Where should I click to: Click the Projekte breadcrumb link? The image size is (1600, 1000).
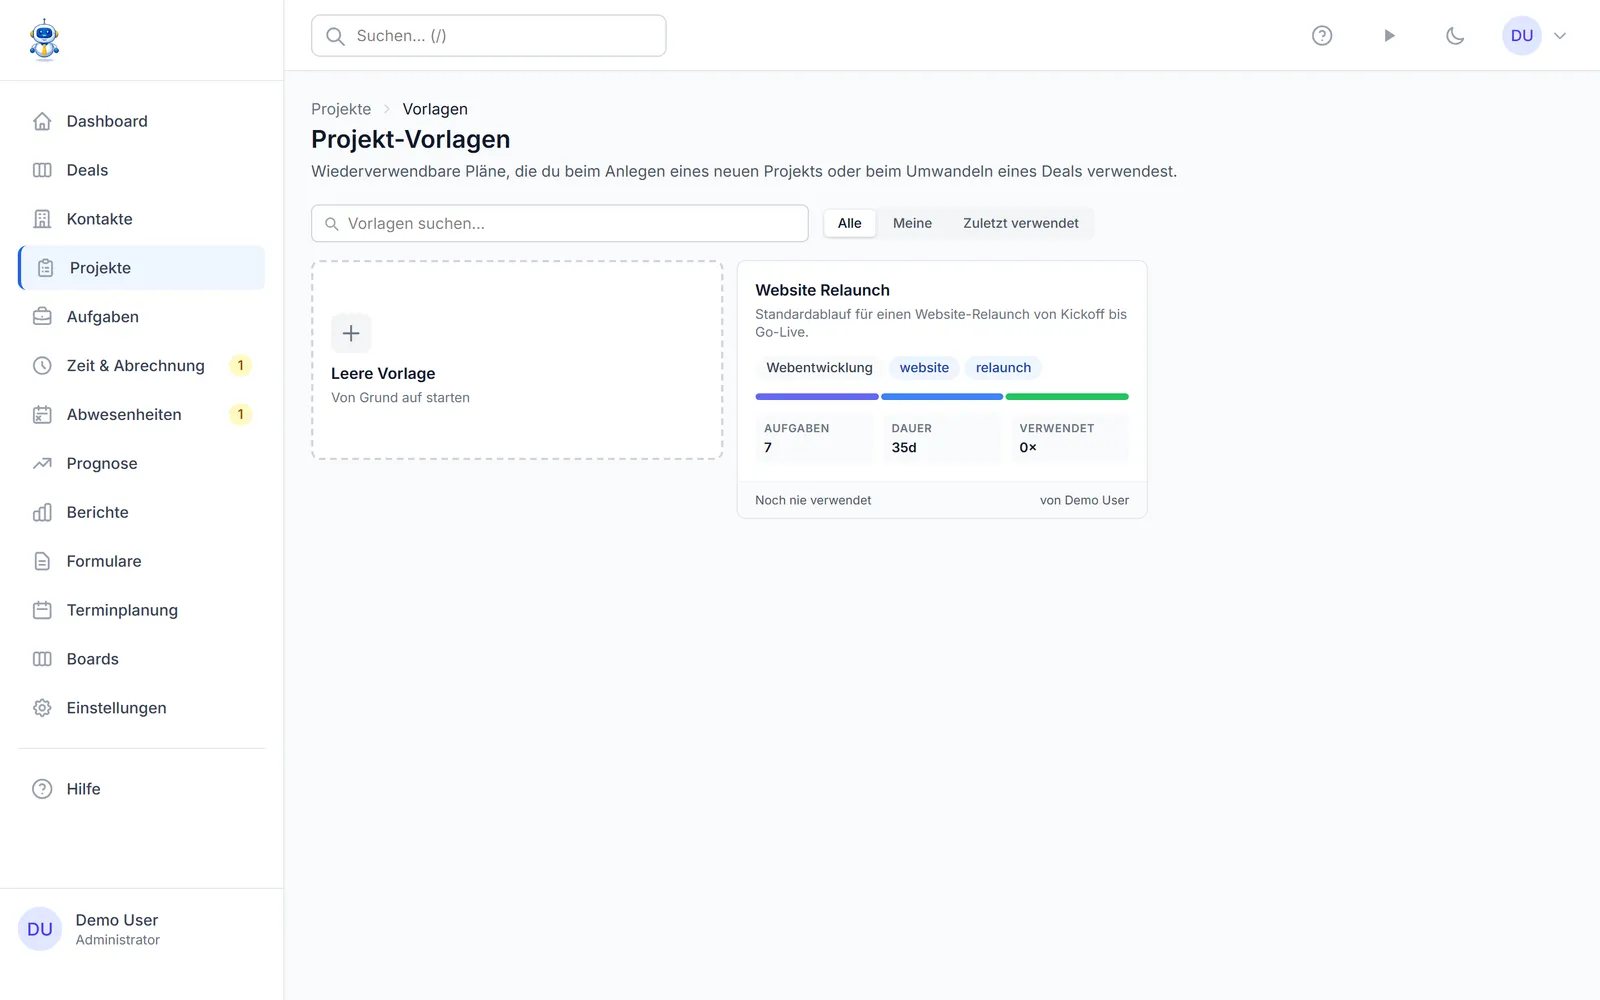[x=341, y=109]
